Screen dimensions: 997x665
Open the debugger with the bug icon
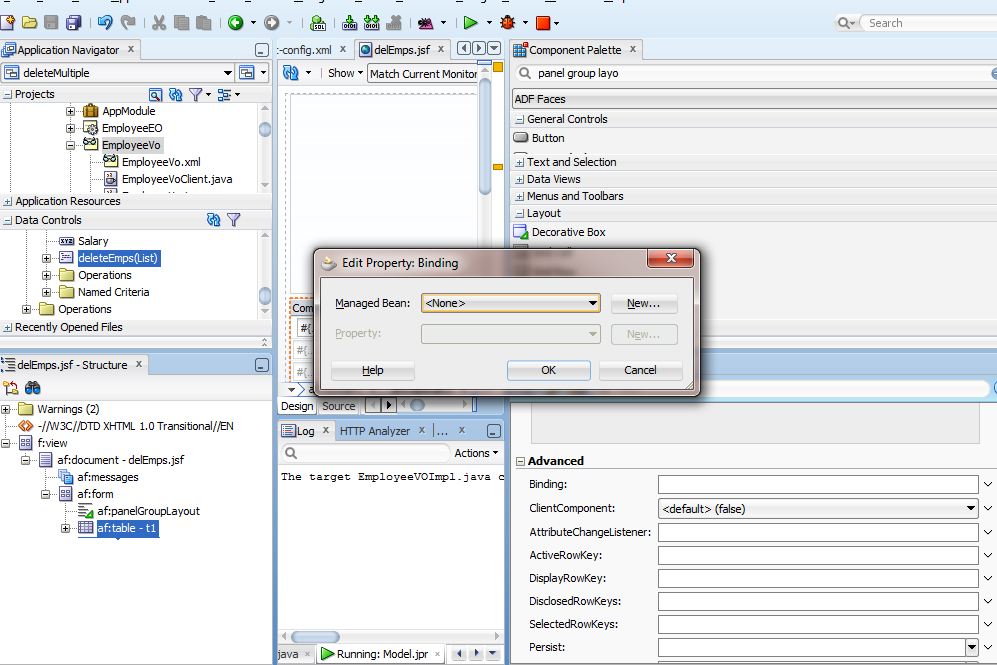point(508,22)
